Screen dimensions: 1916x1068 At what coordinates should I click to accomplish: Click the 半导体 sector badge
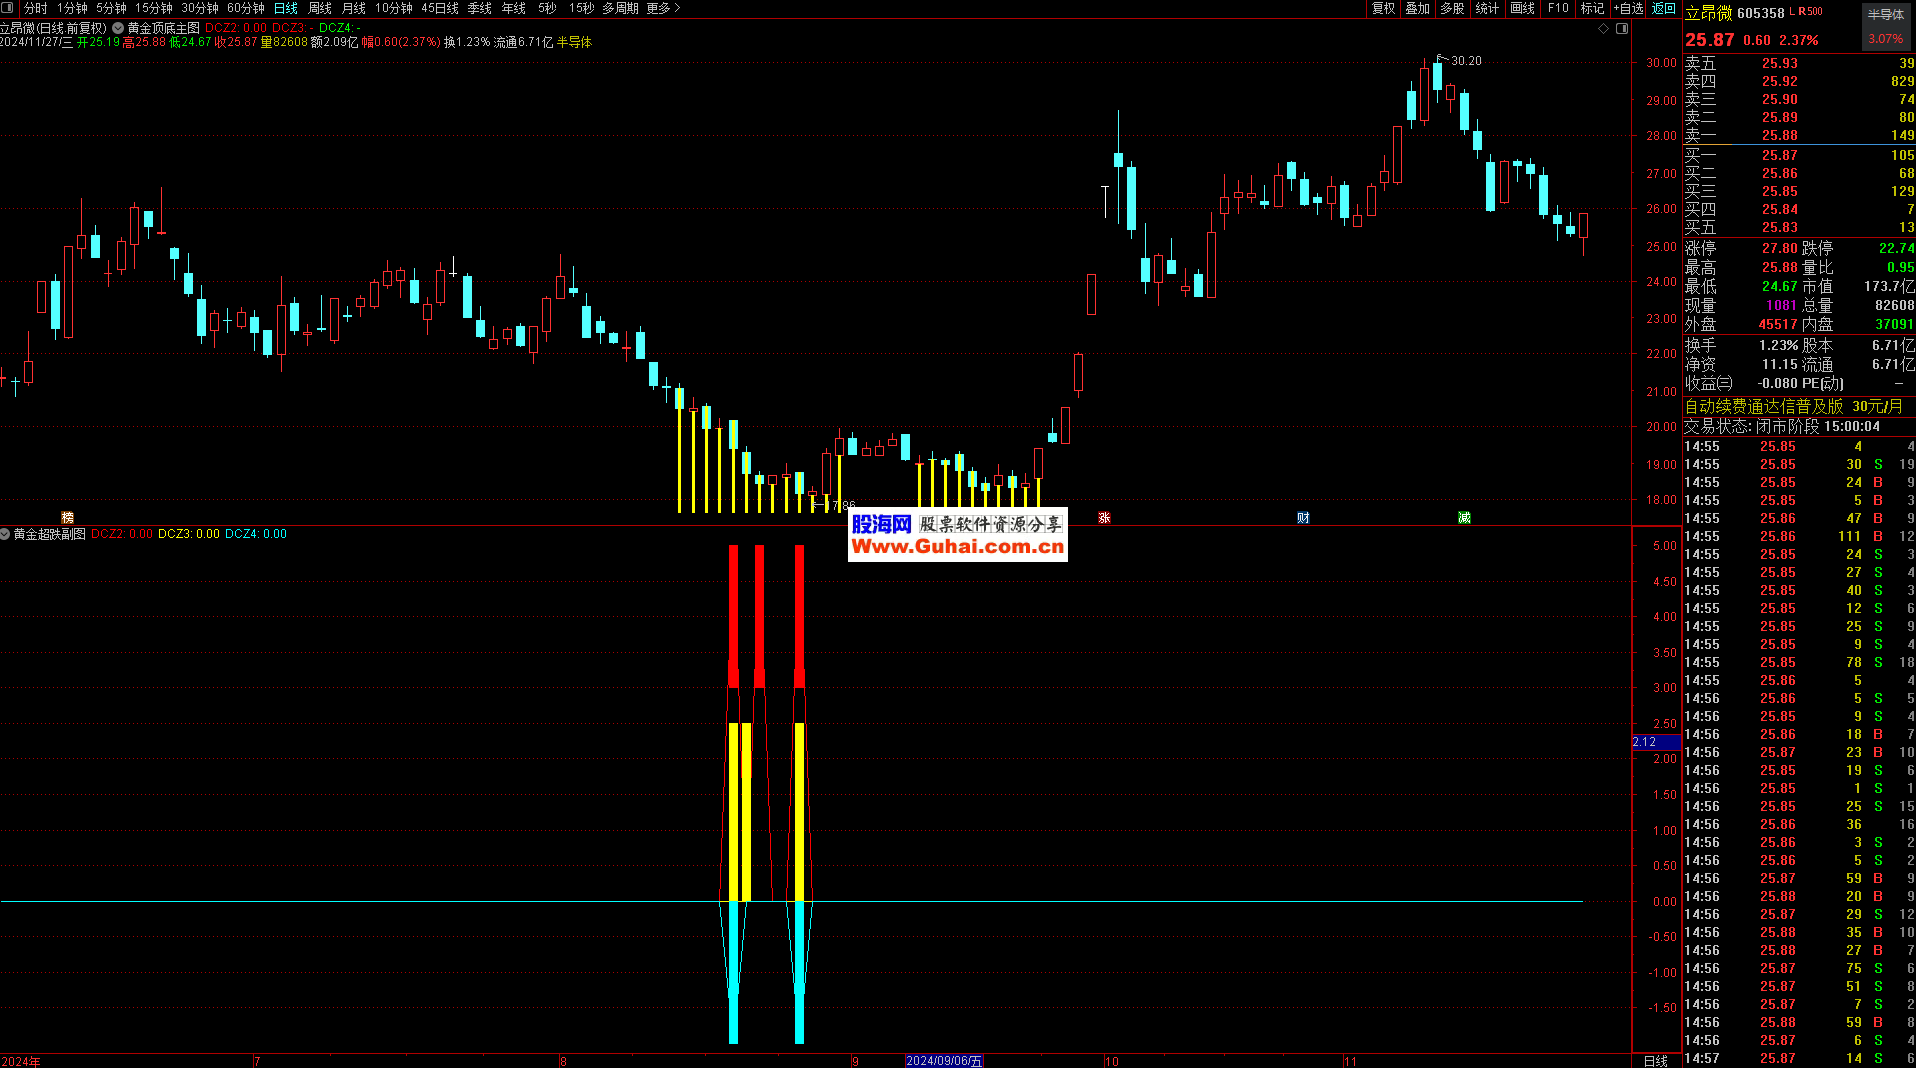click(1885, 14)
